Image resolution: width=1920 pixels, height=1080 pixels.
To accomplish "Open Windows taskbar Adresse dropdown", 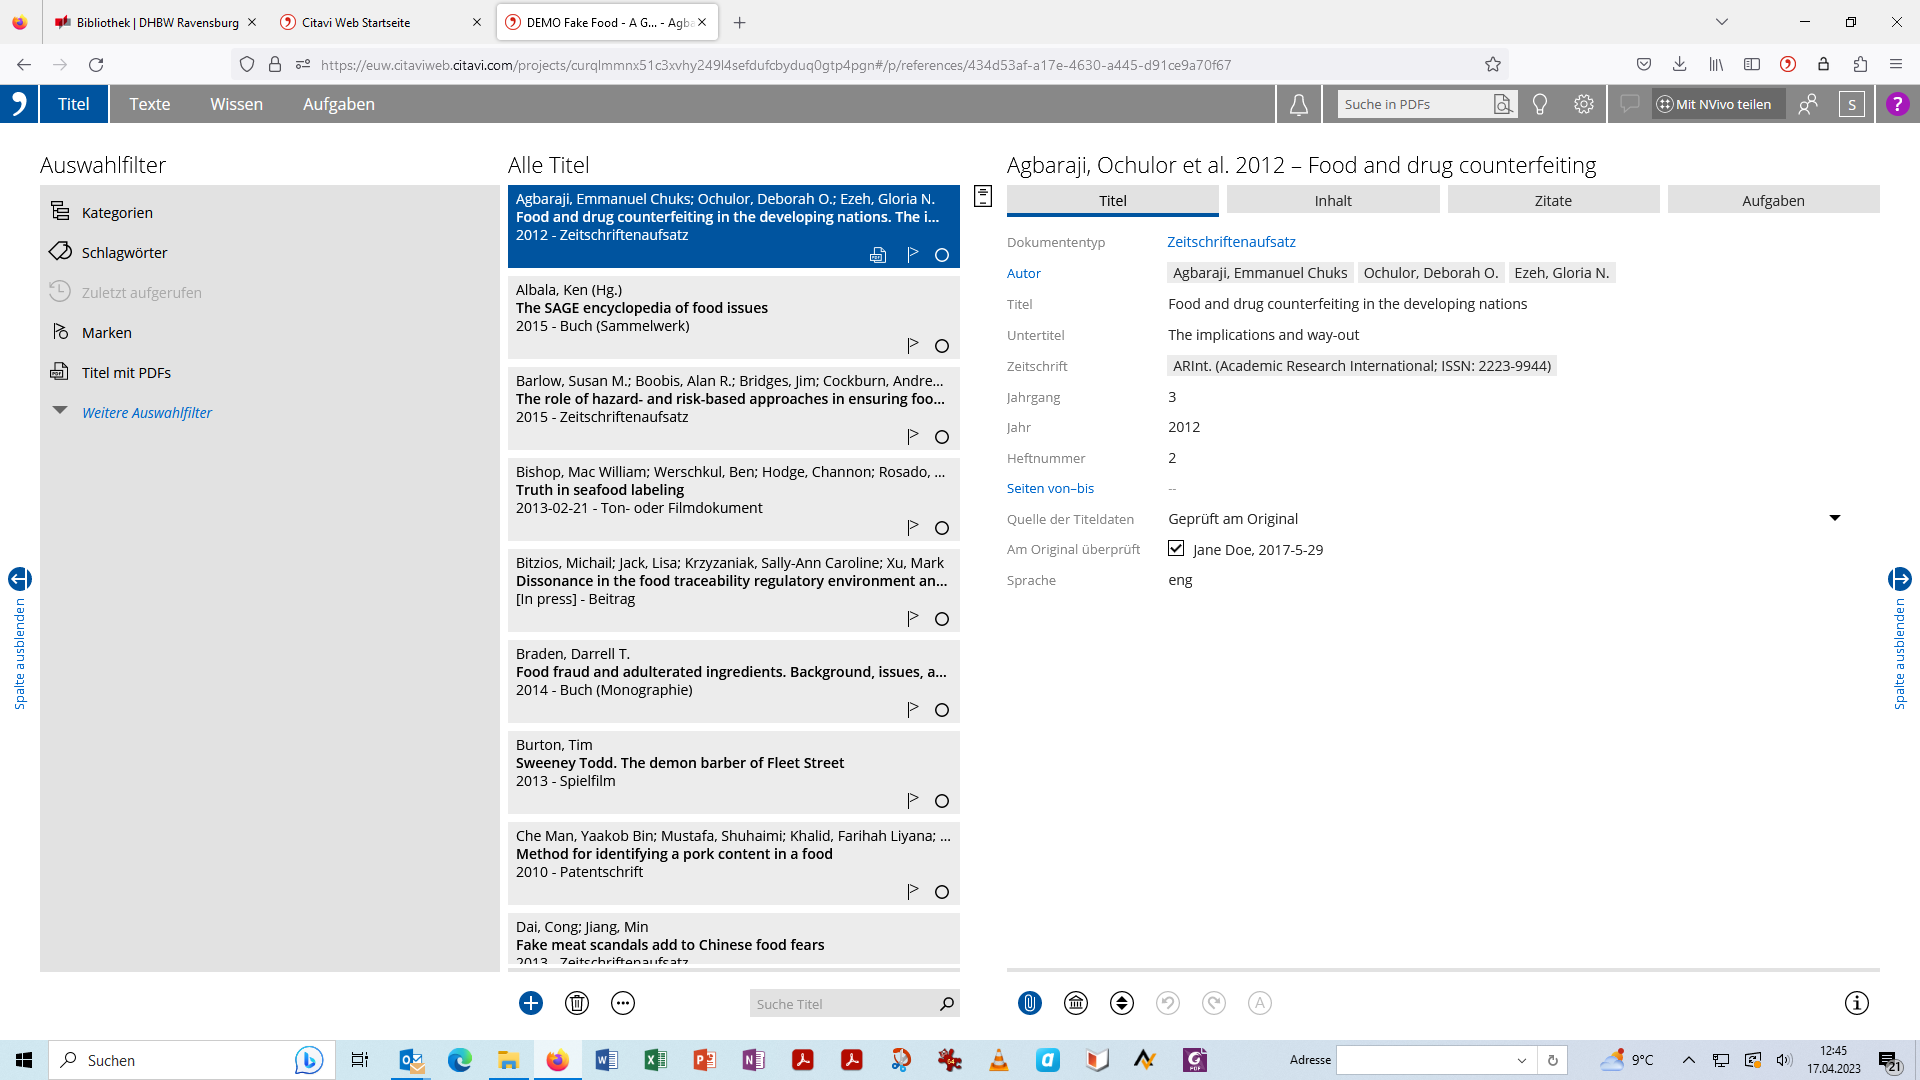I will click(1522, 1060).
